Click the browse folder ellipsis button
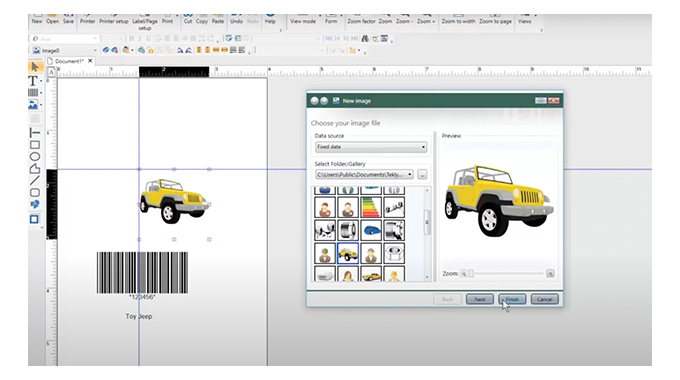Viewport: 680px width, 380px height. (422, 174)
